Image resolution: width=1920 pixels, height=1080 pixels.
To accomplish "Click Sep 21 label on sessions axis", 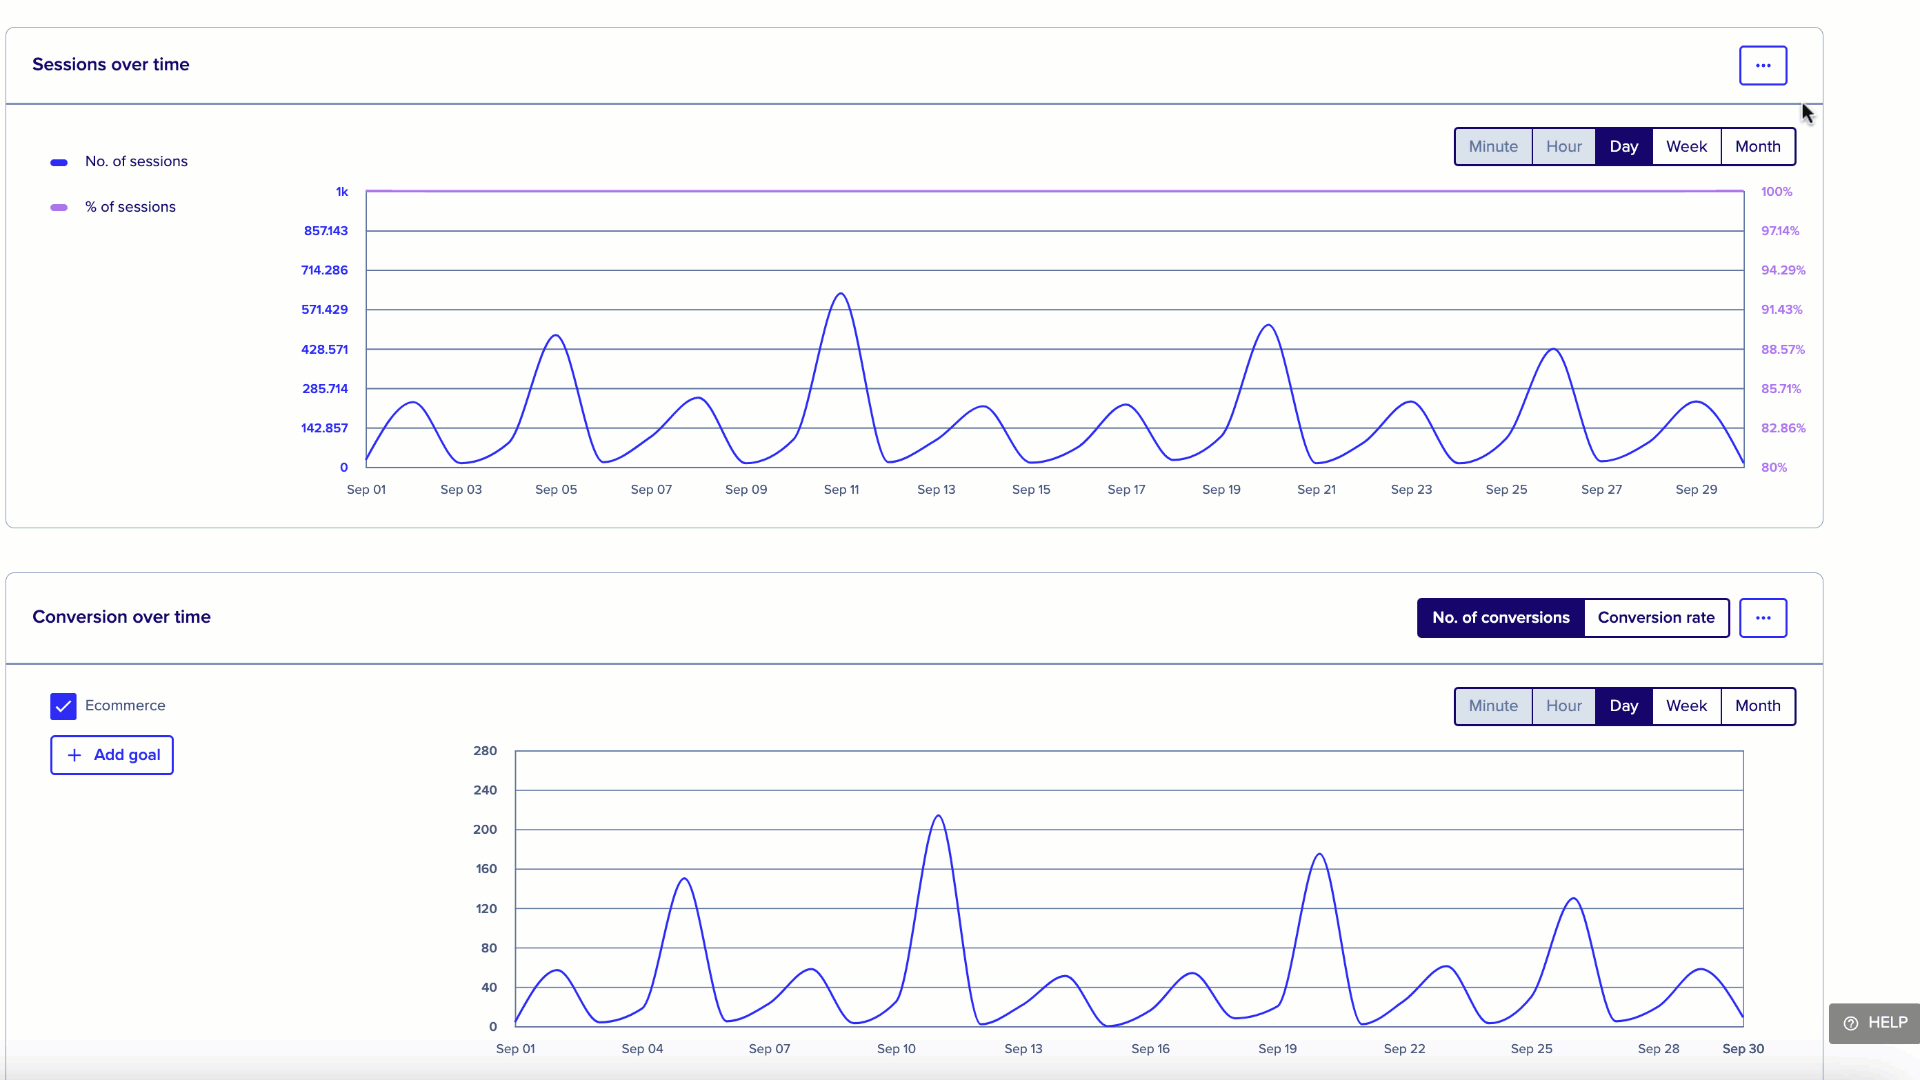I will pyautogui.click(x=1316, y=490).
